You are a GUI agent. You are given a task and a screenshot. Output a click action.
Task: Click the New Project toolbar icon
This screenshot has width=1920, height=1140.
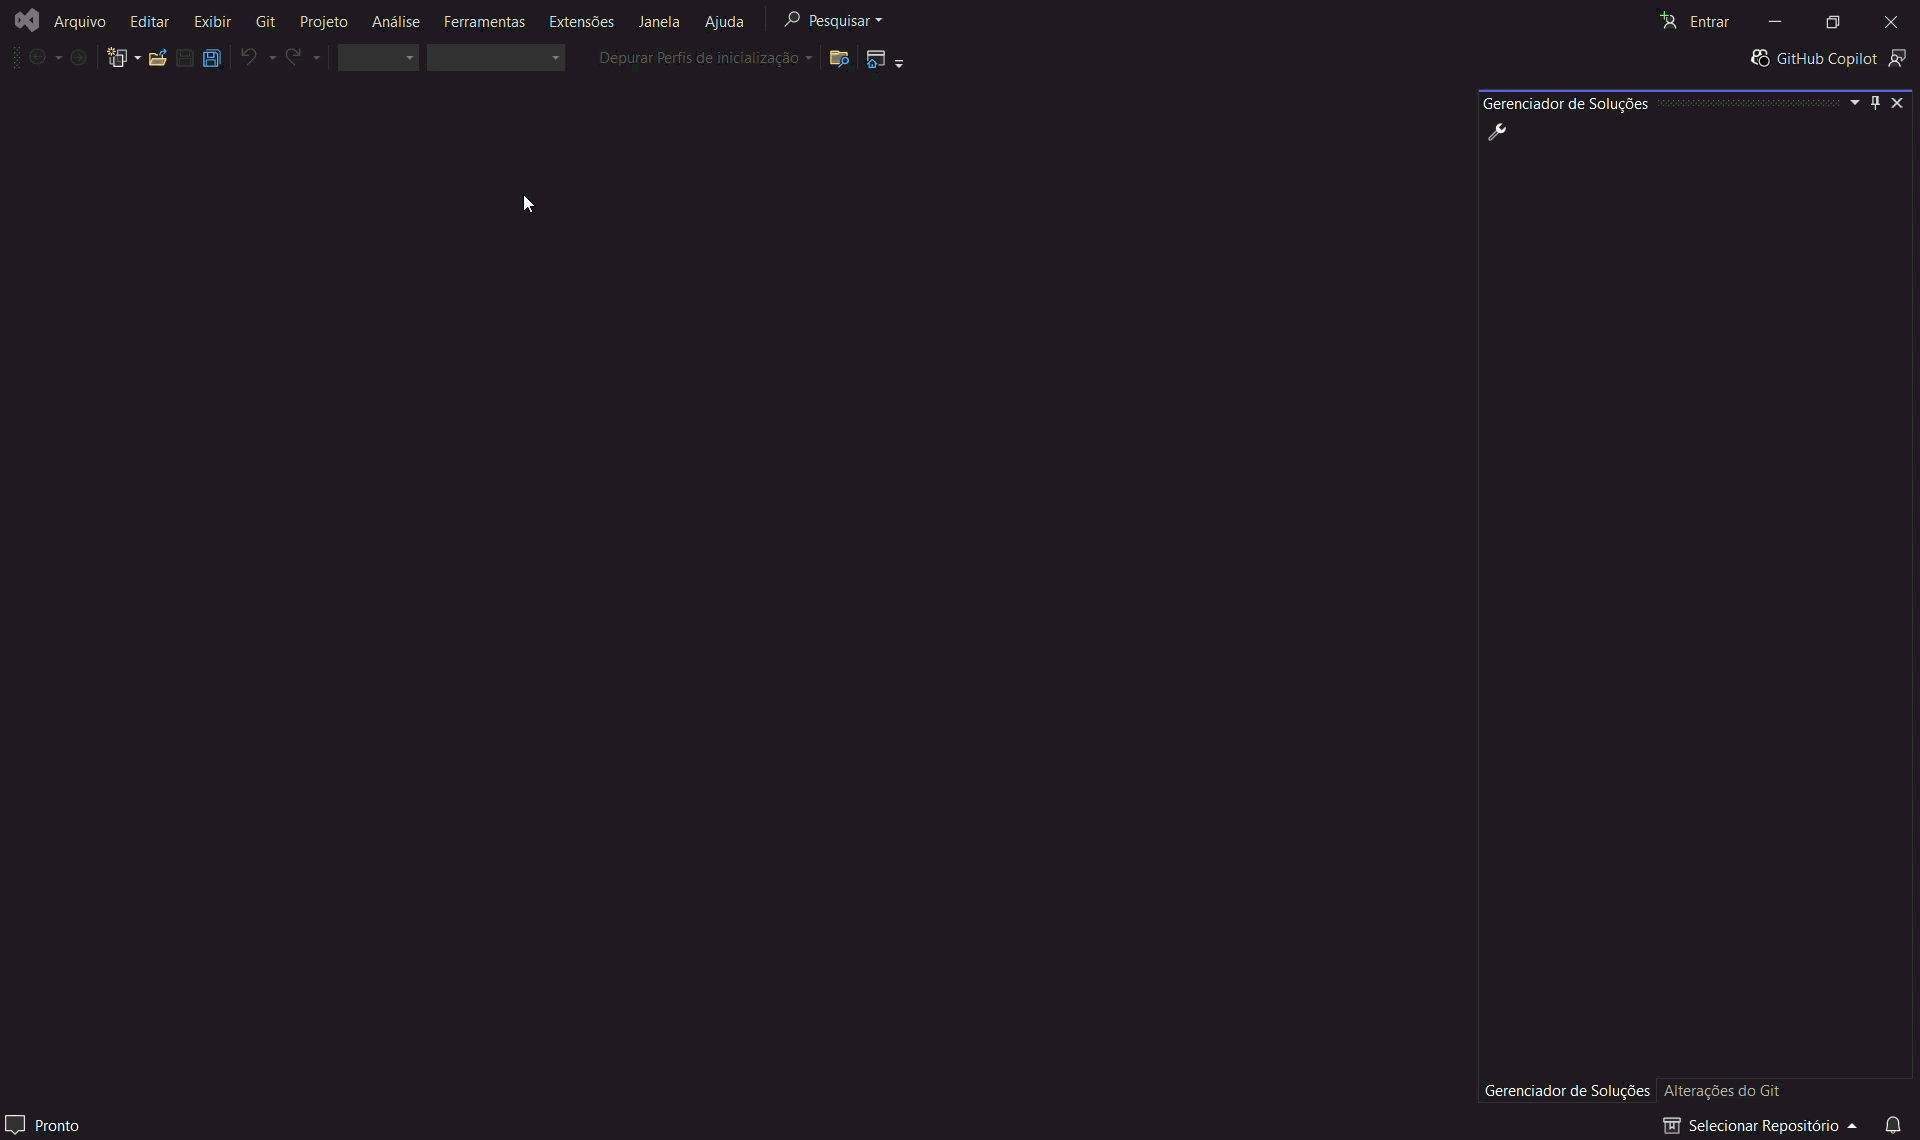(118, 58)
